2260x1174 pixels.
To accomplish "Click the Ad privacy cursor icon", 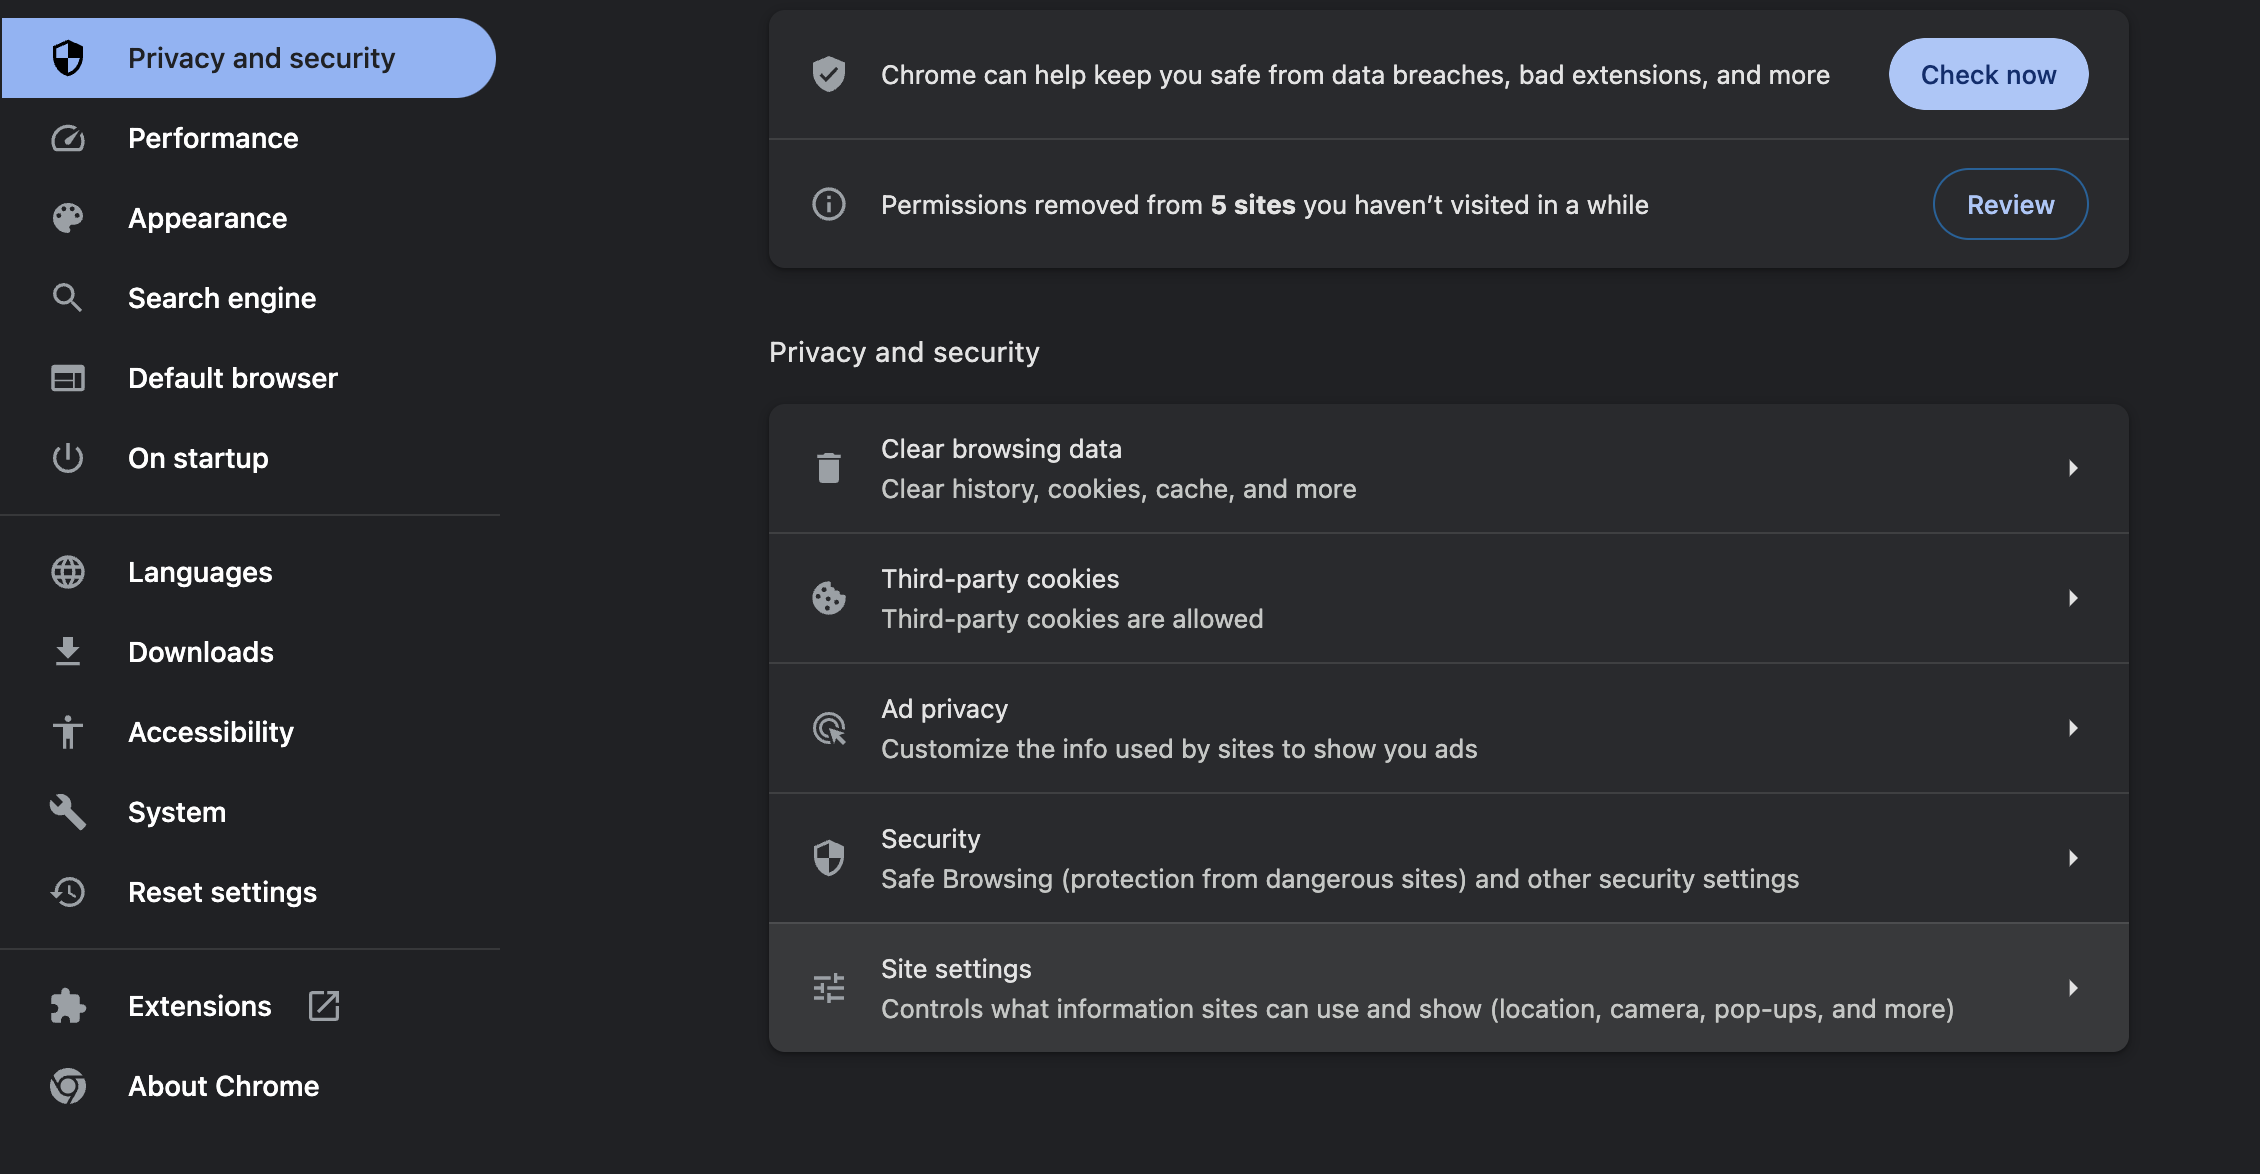I will pos(829,728).
